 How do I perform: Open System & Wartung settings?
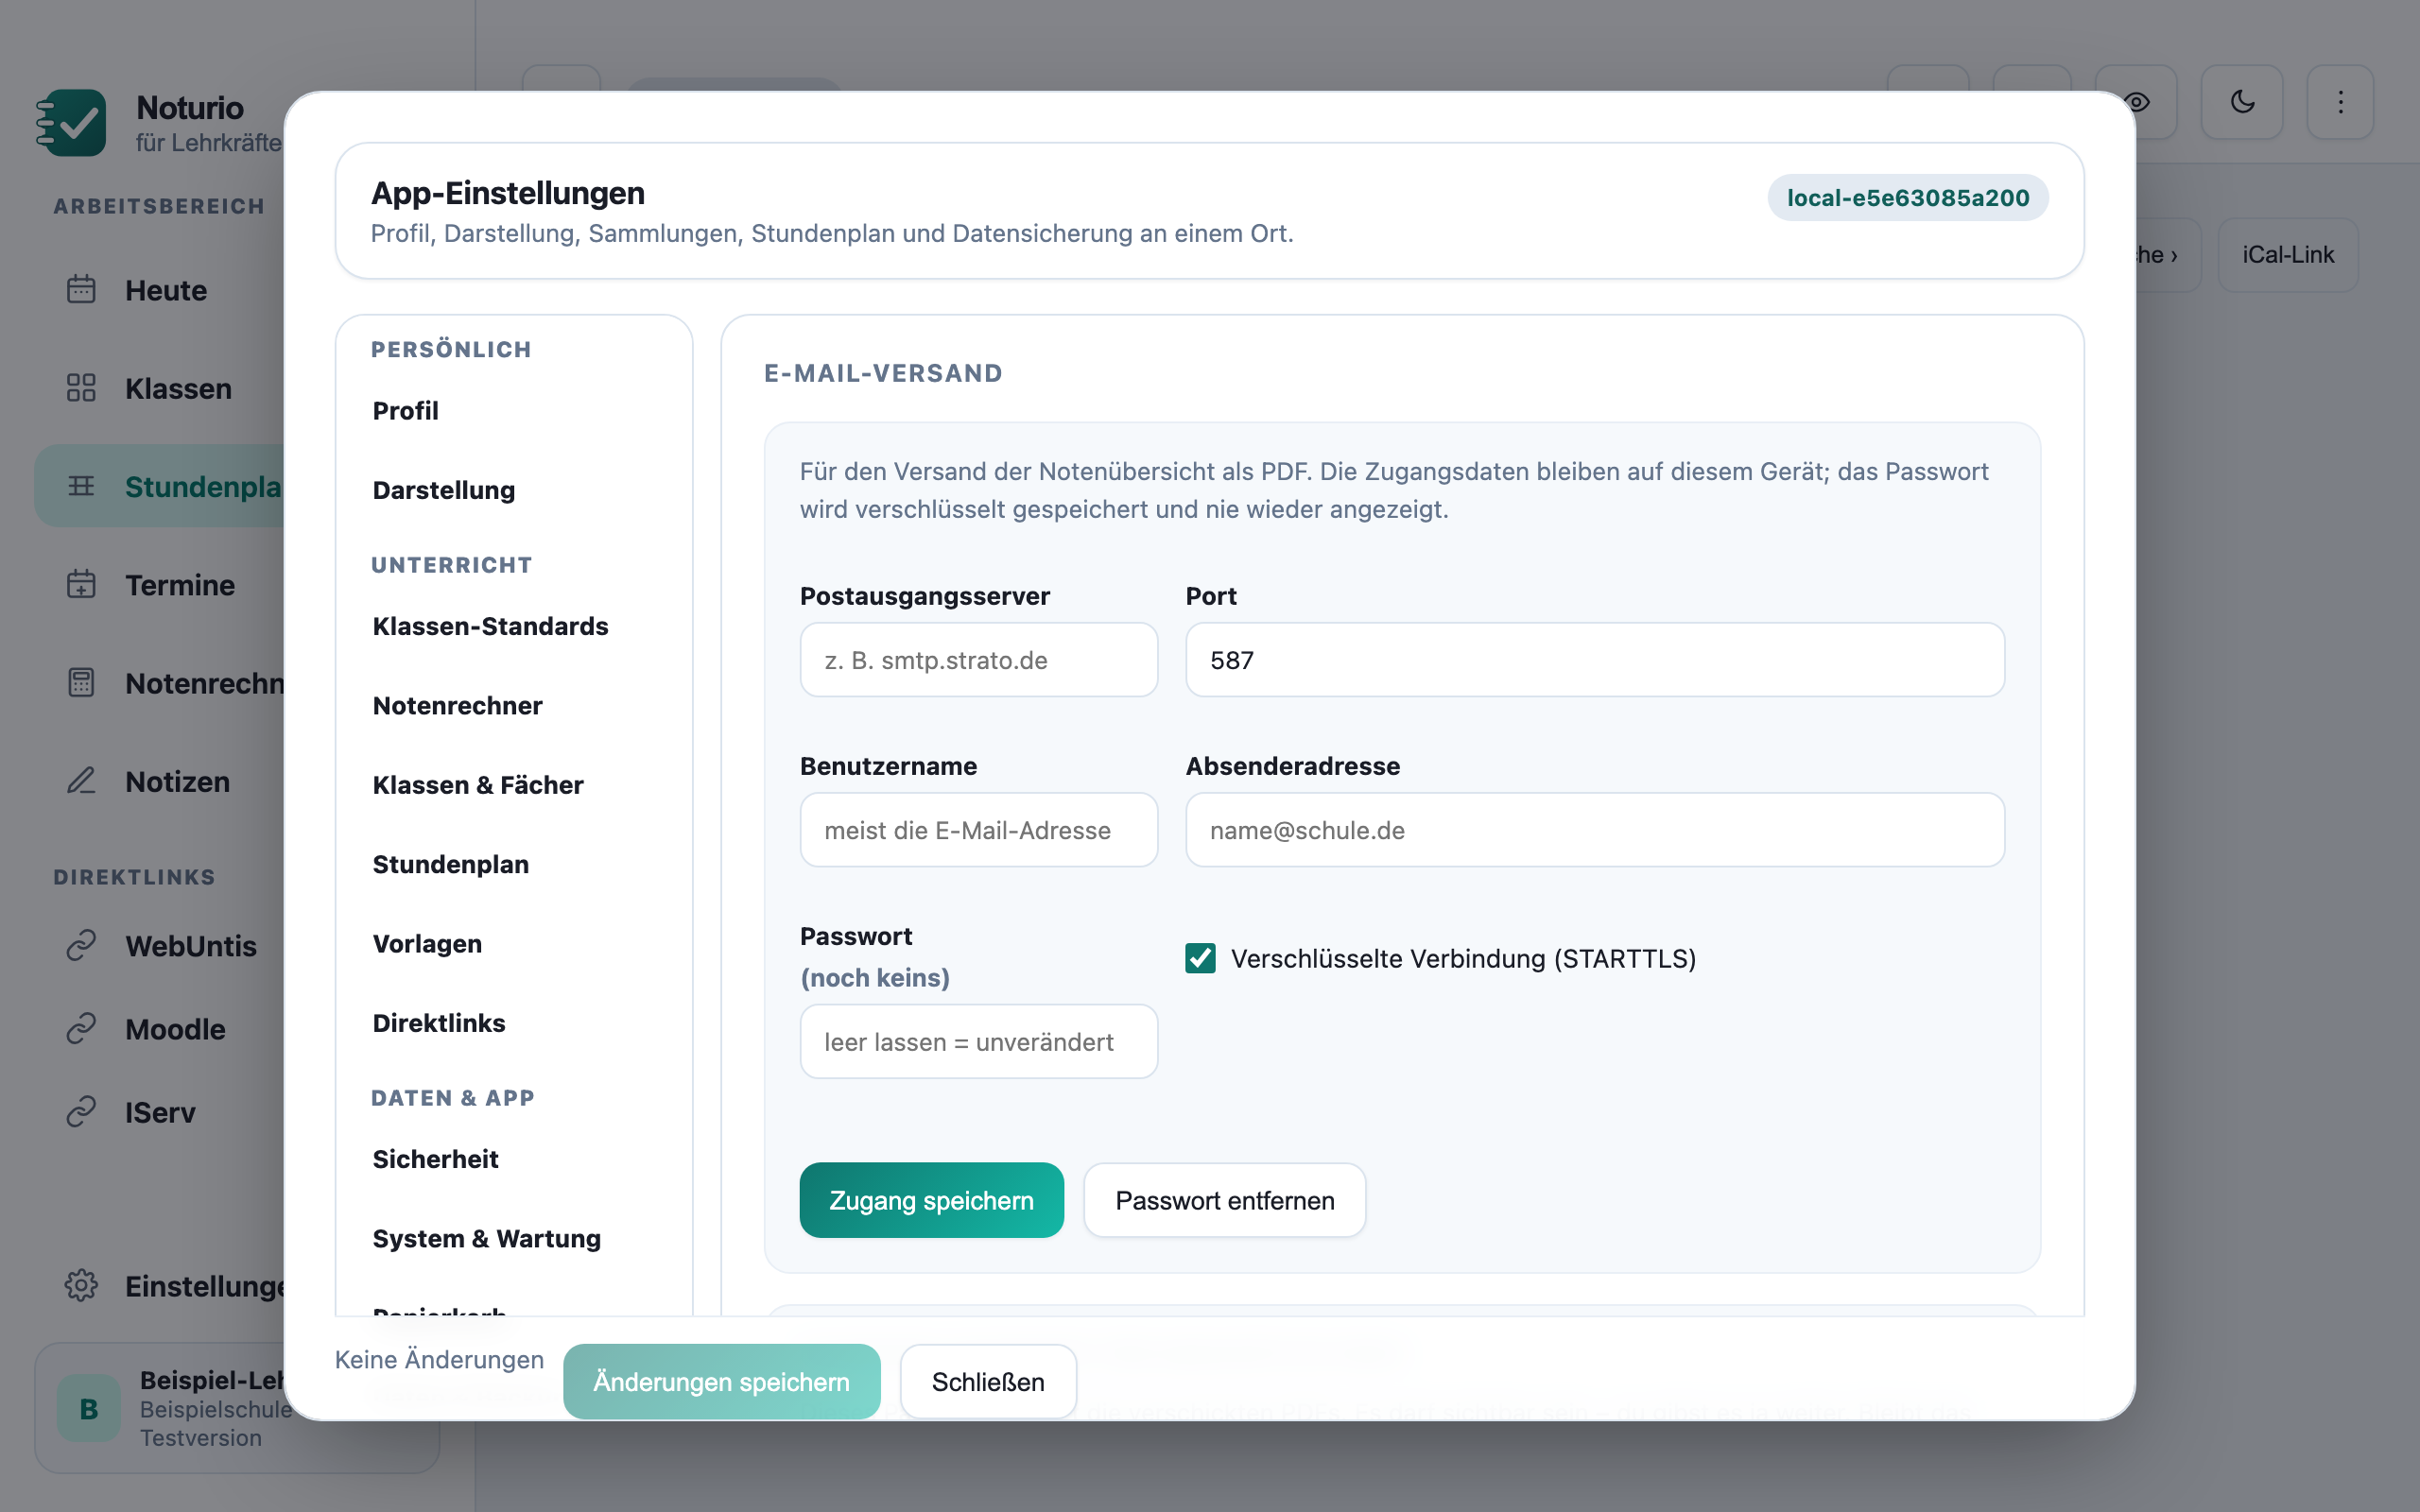(x=514, y=1239)
